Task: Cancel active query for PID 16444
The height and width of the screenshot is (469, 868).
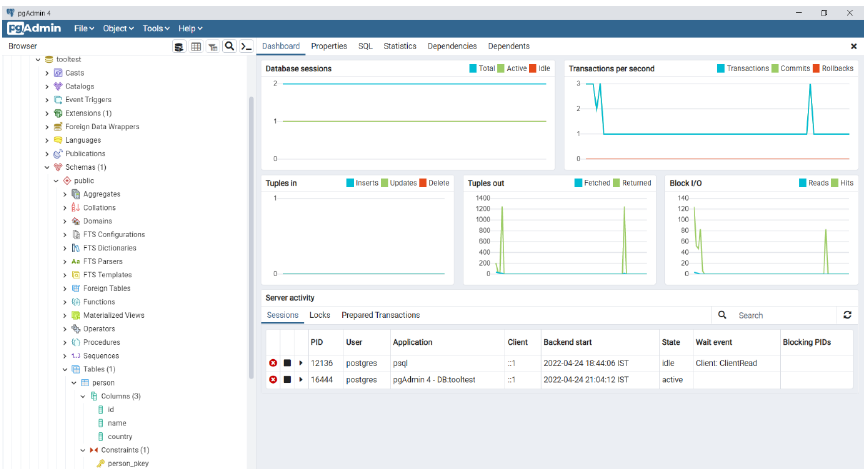Action: point(287,380)
